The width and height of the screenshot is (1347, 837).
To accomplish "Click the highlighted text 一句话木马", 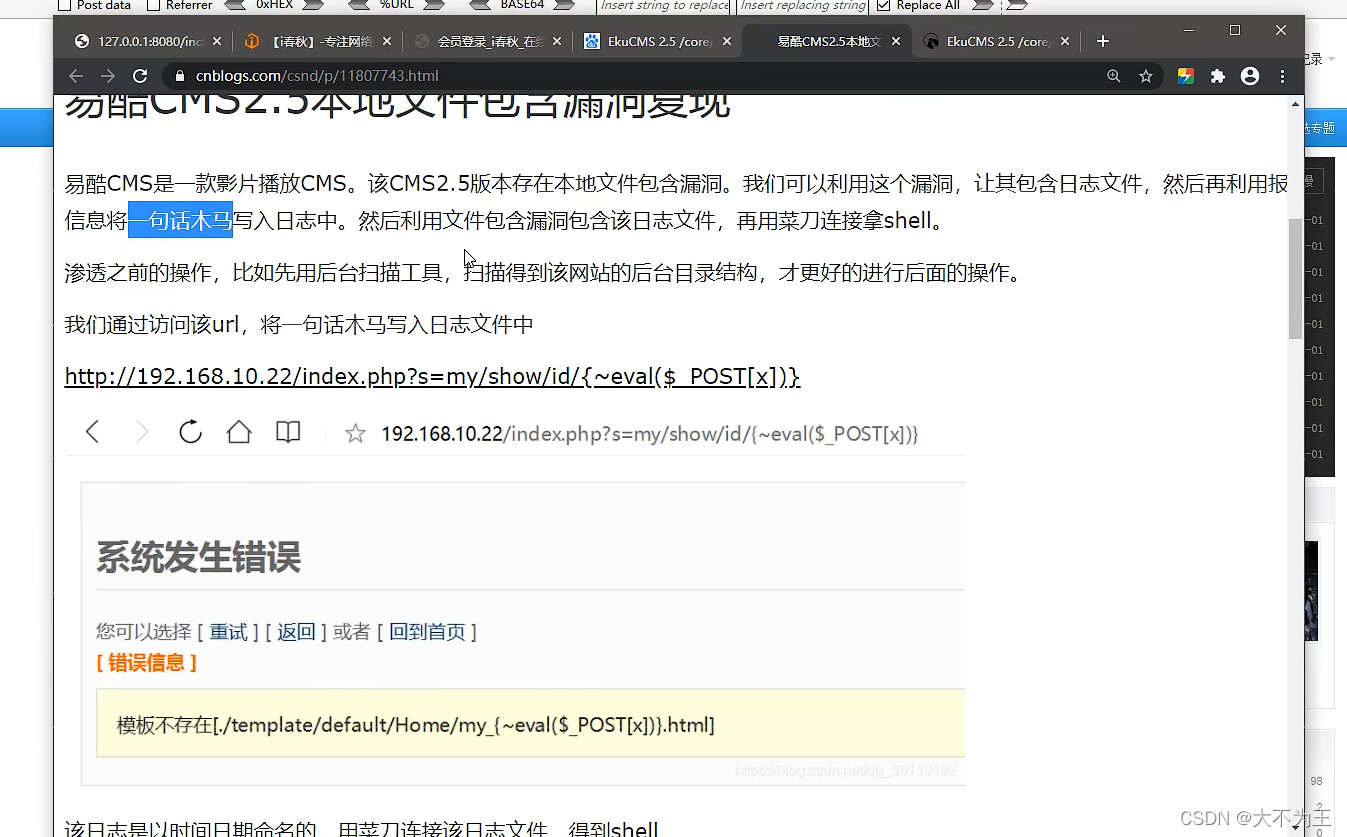I will coord(180,219).
